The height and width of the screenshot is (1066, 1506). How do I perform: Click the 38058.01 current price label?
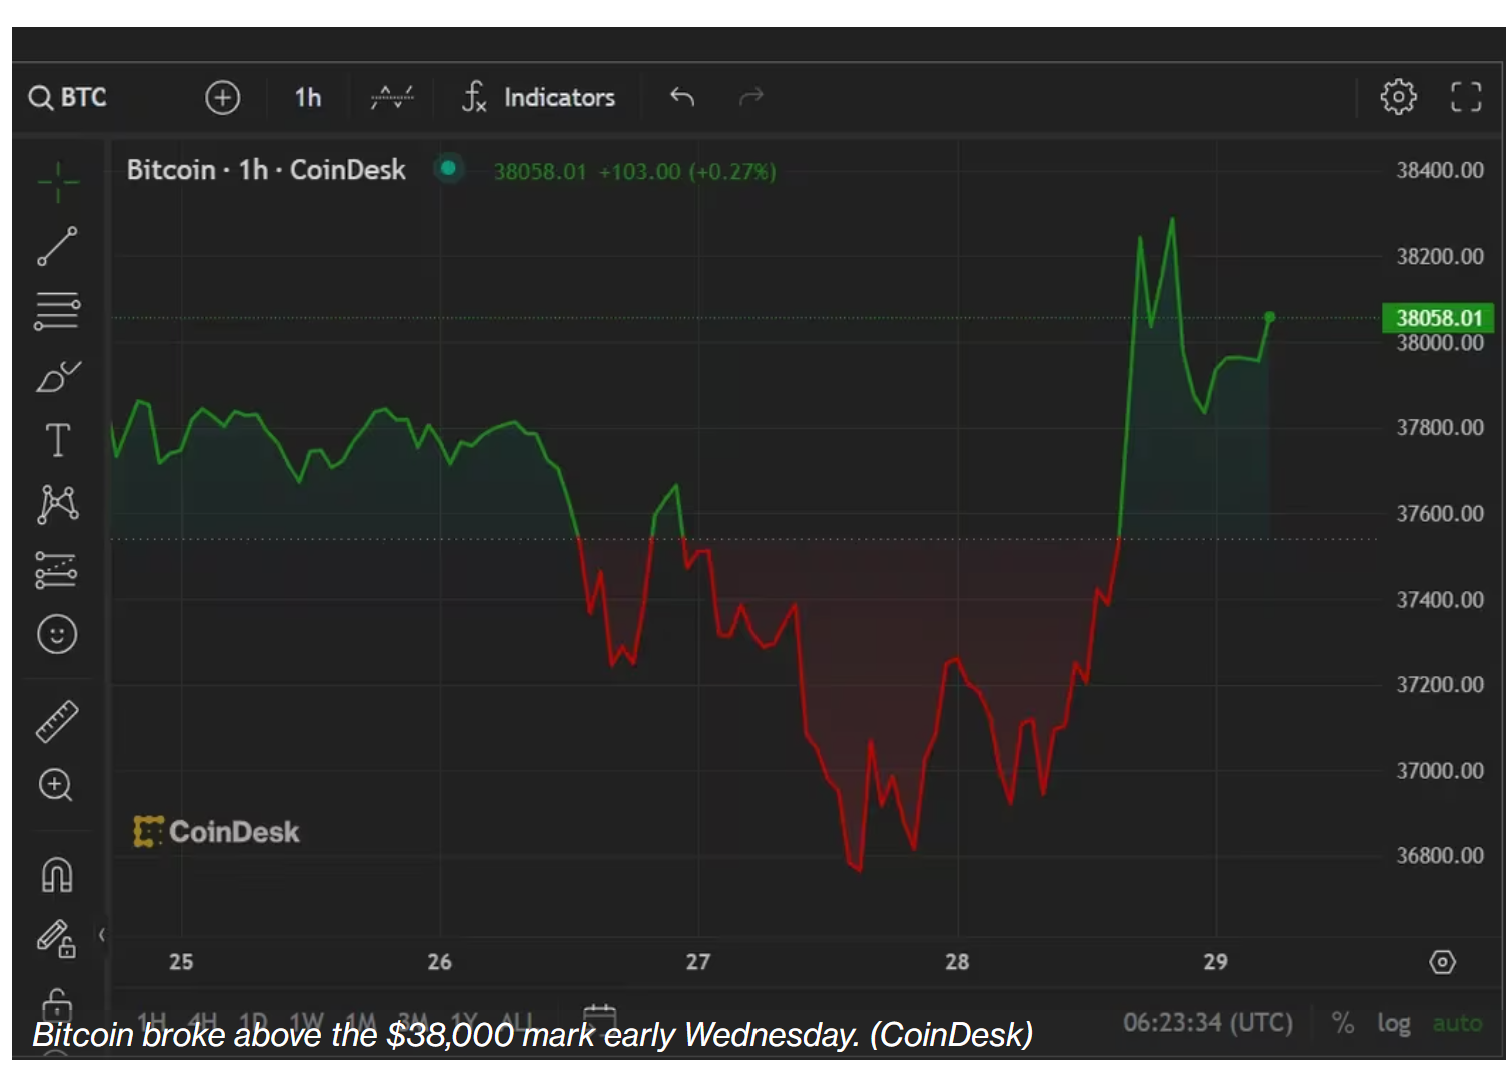(x=1438, y=318)
